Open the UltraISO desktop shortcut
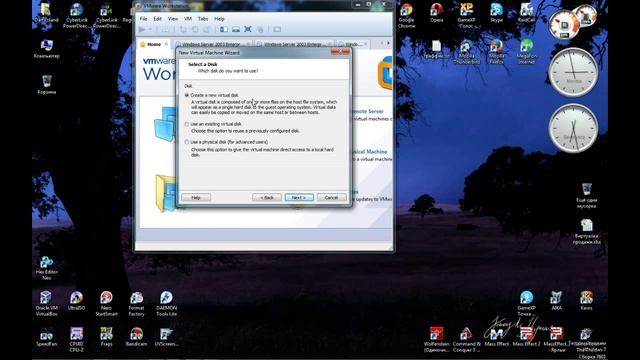 coord(76,301)
